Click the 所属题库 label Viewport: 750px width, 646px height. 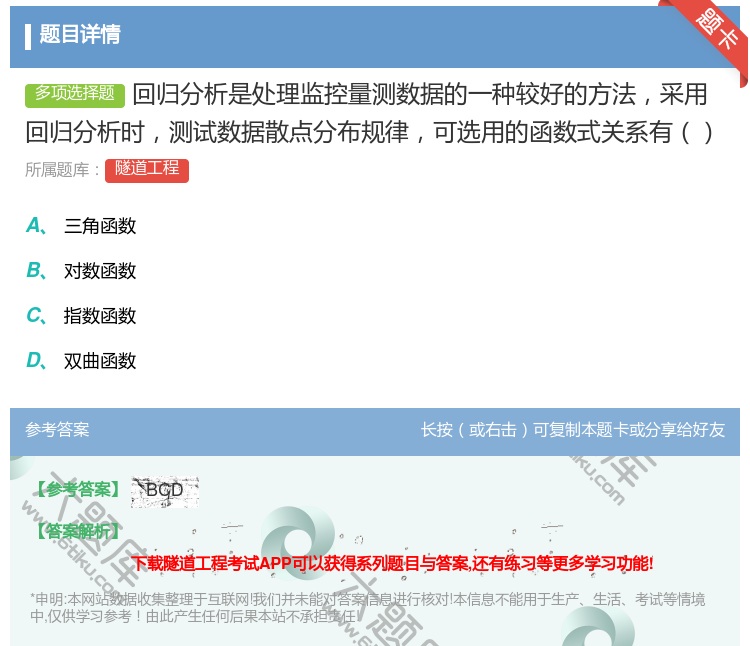[62, 170]
